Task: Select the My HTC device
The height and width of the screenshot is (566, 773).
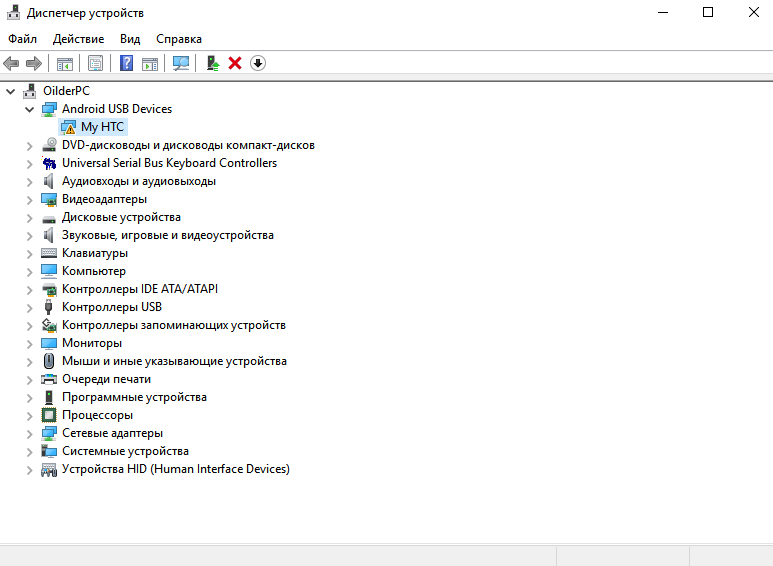Action: pos(102,127)
